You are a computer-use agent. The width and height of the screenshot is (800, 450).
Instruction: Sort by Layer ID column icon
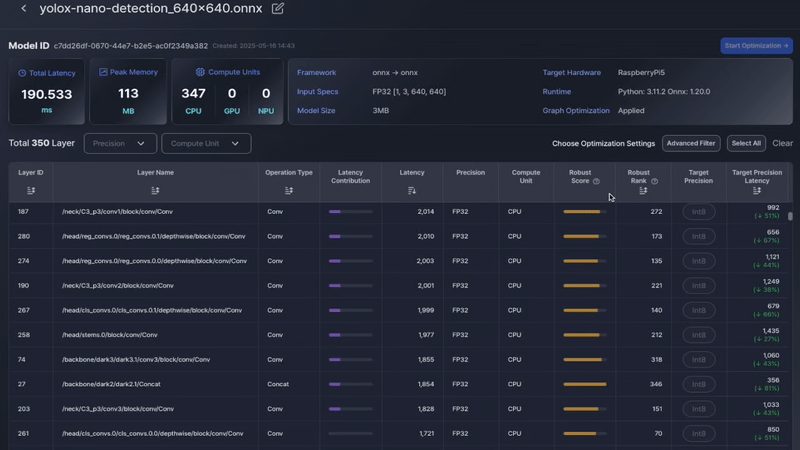click(31, 190)
